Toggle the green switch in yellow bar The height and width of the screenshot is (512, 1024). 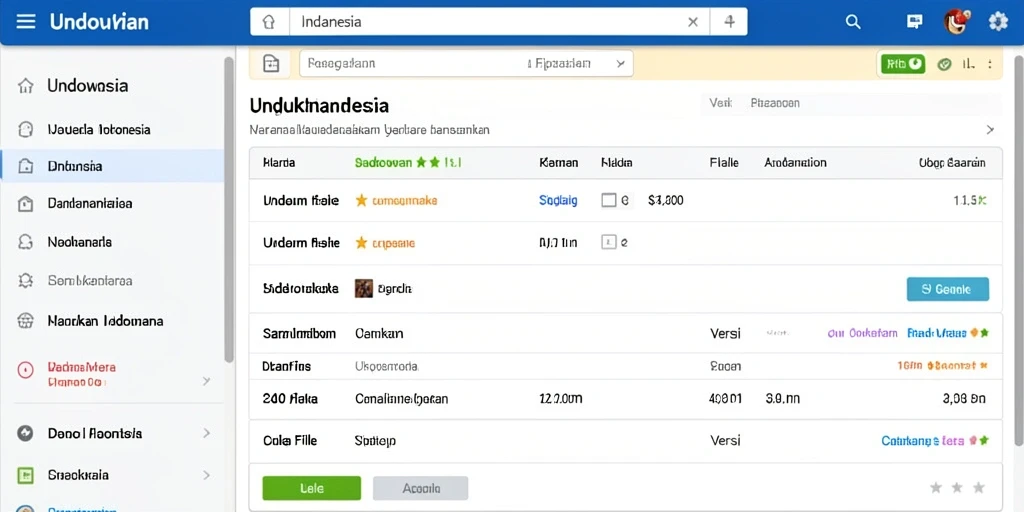[903, 63]
